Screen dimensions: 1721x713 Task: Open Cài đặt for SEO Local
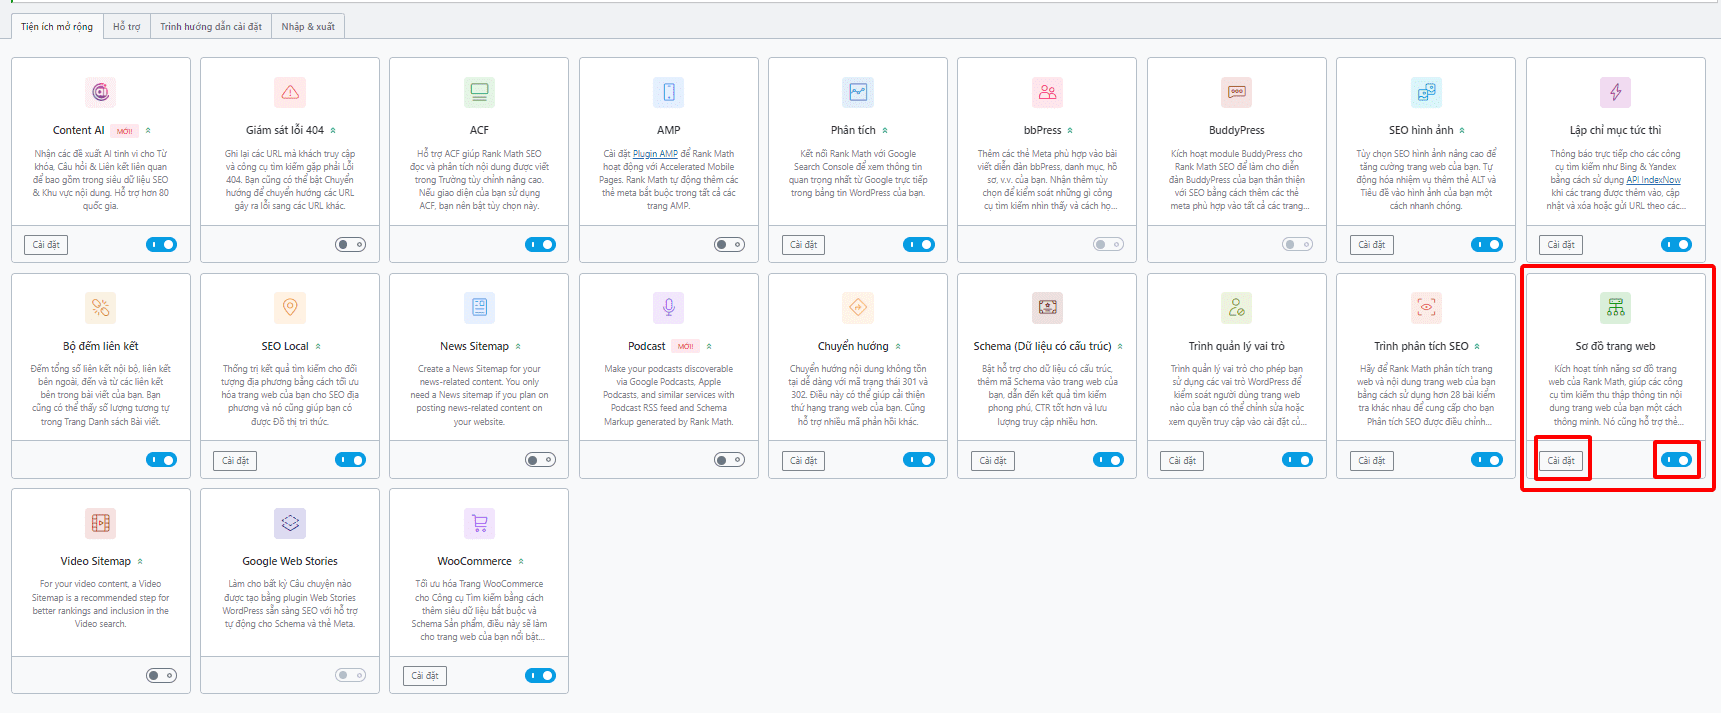point(236,460)
